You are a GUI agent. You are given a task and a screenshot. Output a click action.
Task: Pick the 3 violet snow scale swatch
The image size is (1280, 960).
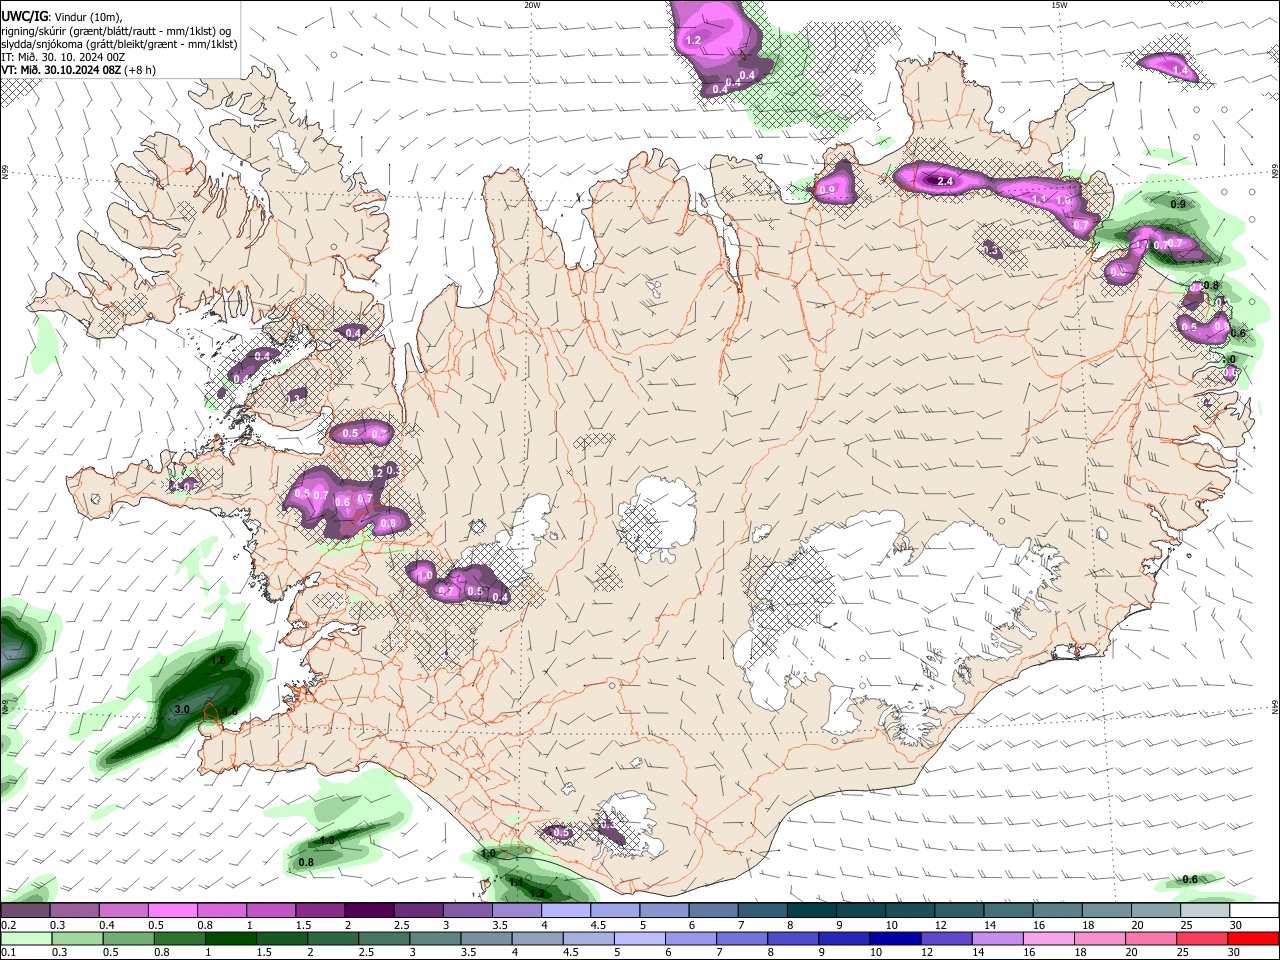click(x=467, y=911)
